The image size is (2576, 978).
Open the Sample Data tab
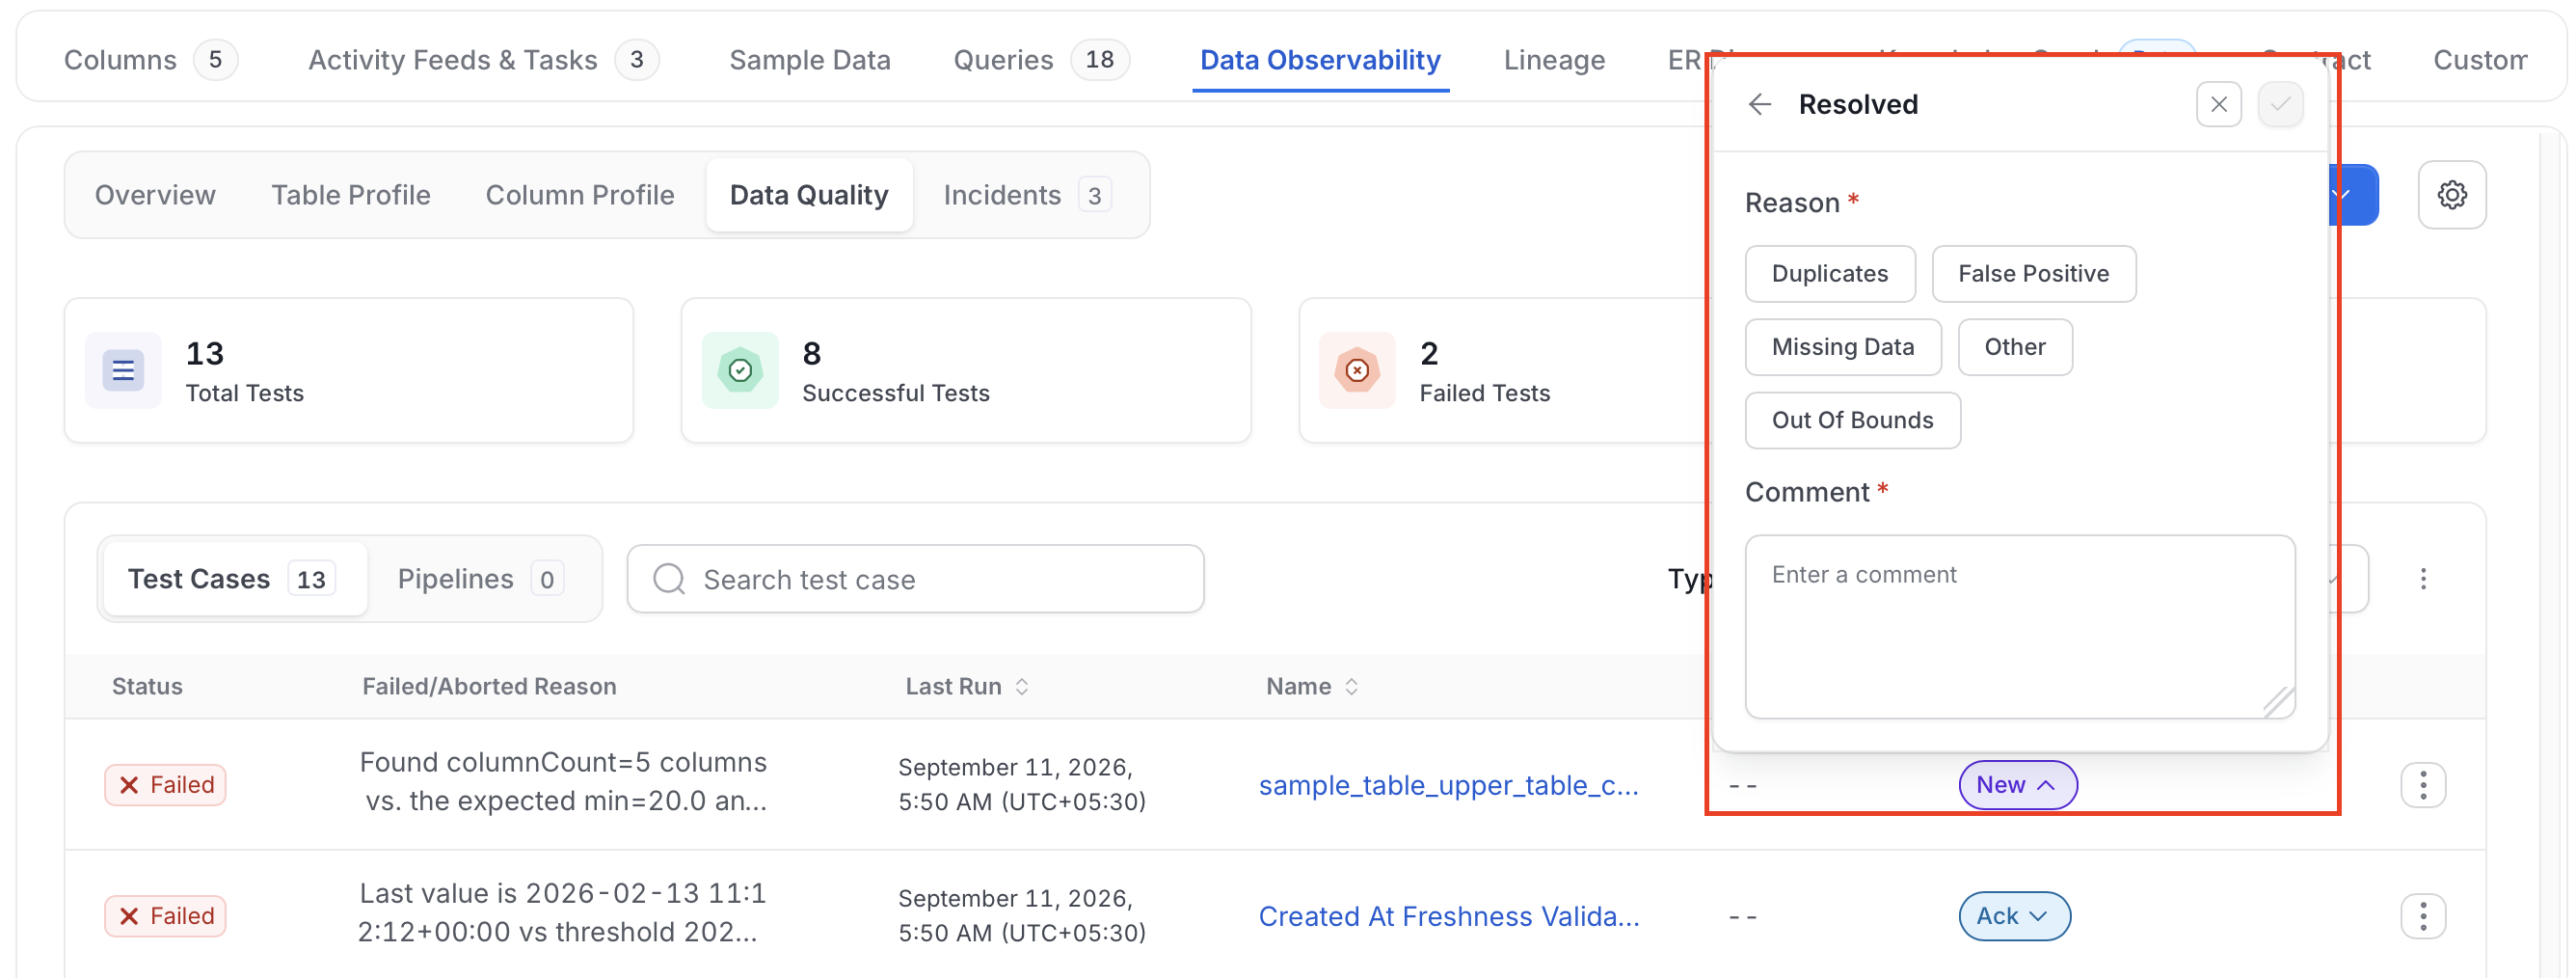[809, 60]
